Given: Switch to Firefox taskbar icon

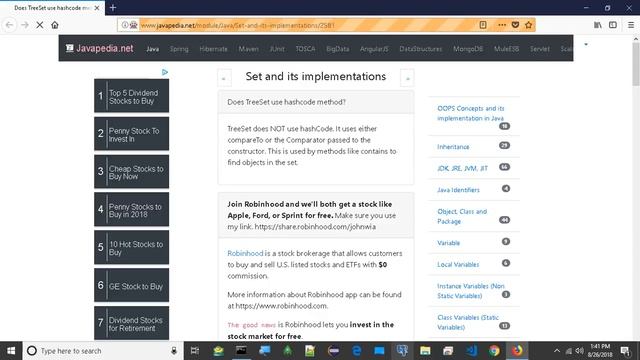Looking at the screenshot, I should 517,351.
